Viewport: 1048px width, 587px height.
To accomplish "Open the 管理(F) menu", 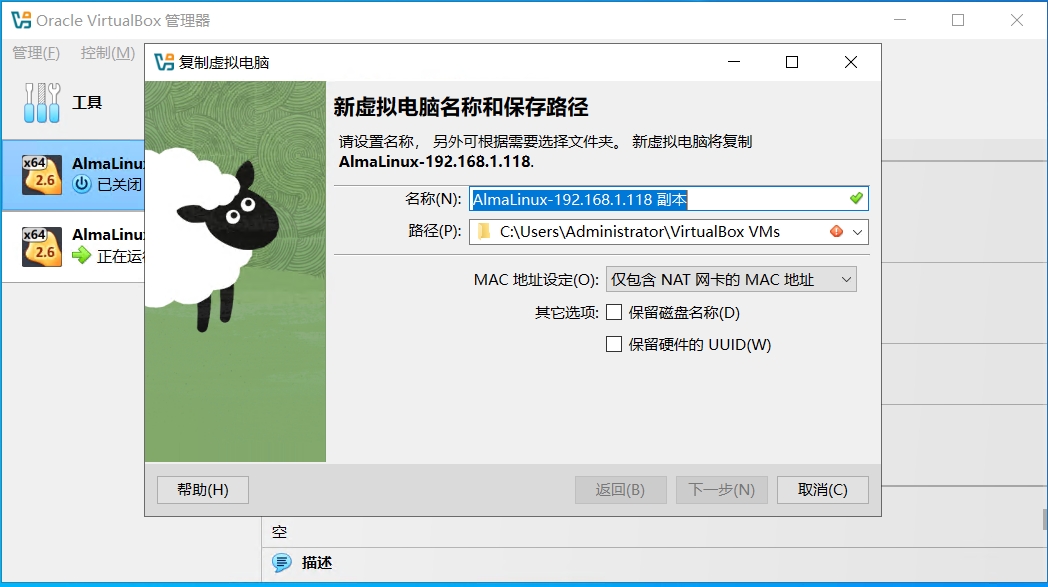I will [x=36, y=53].
